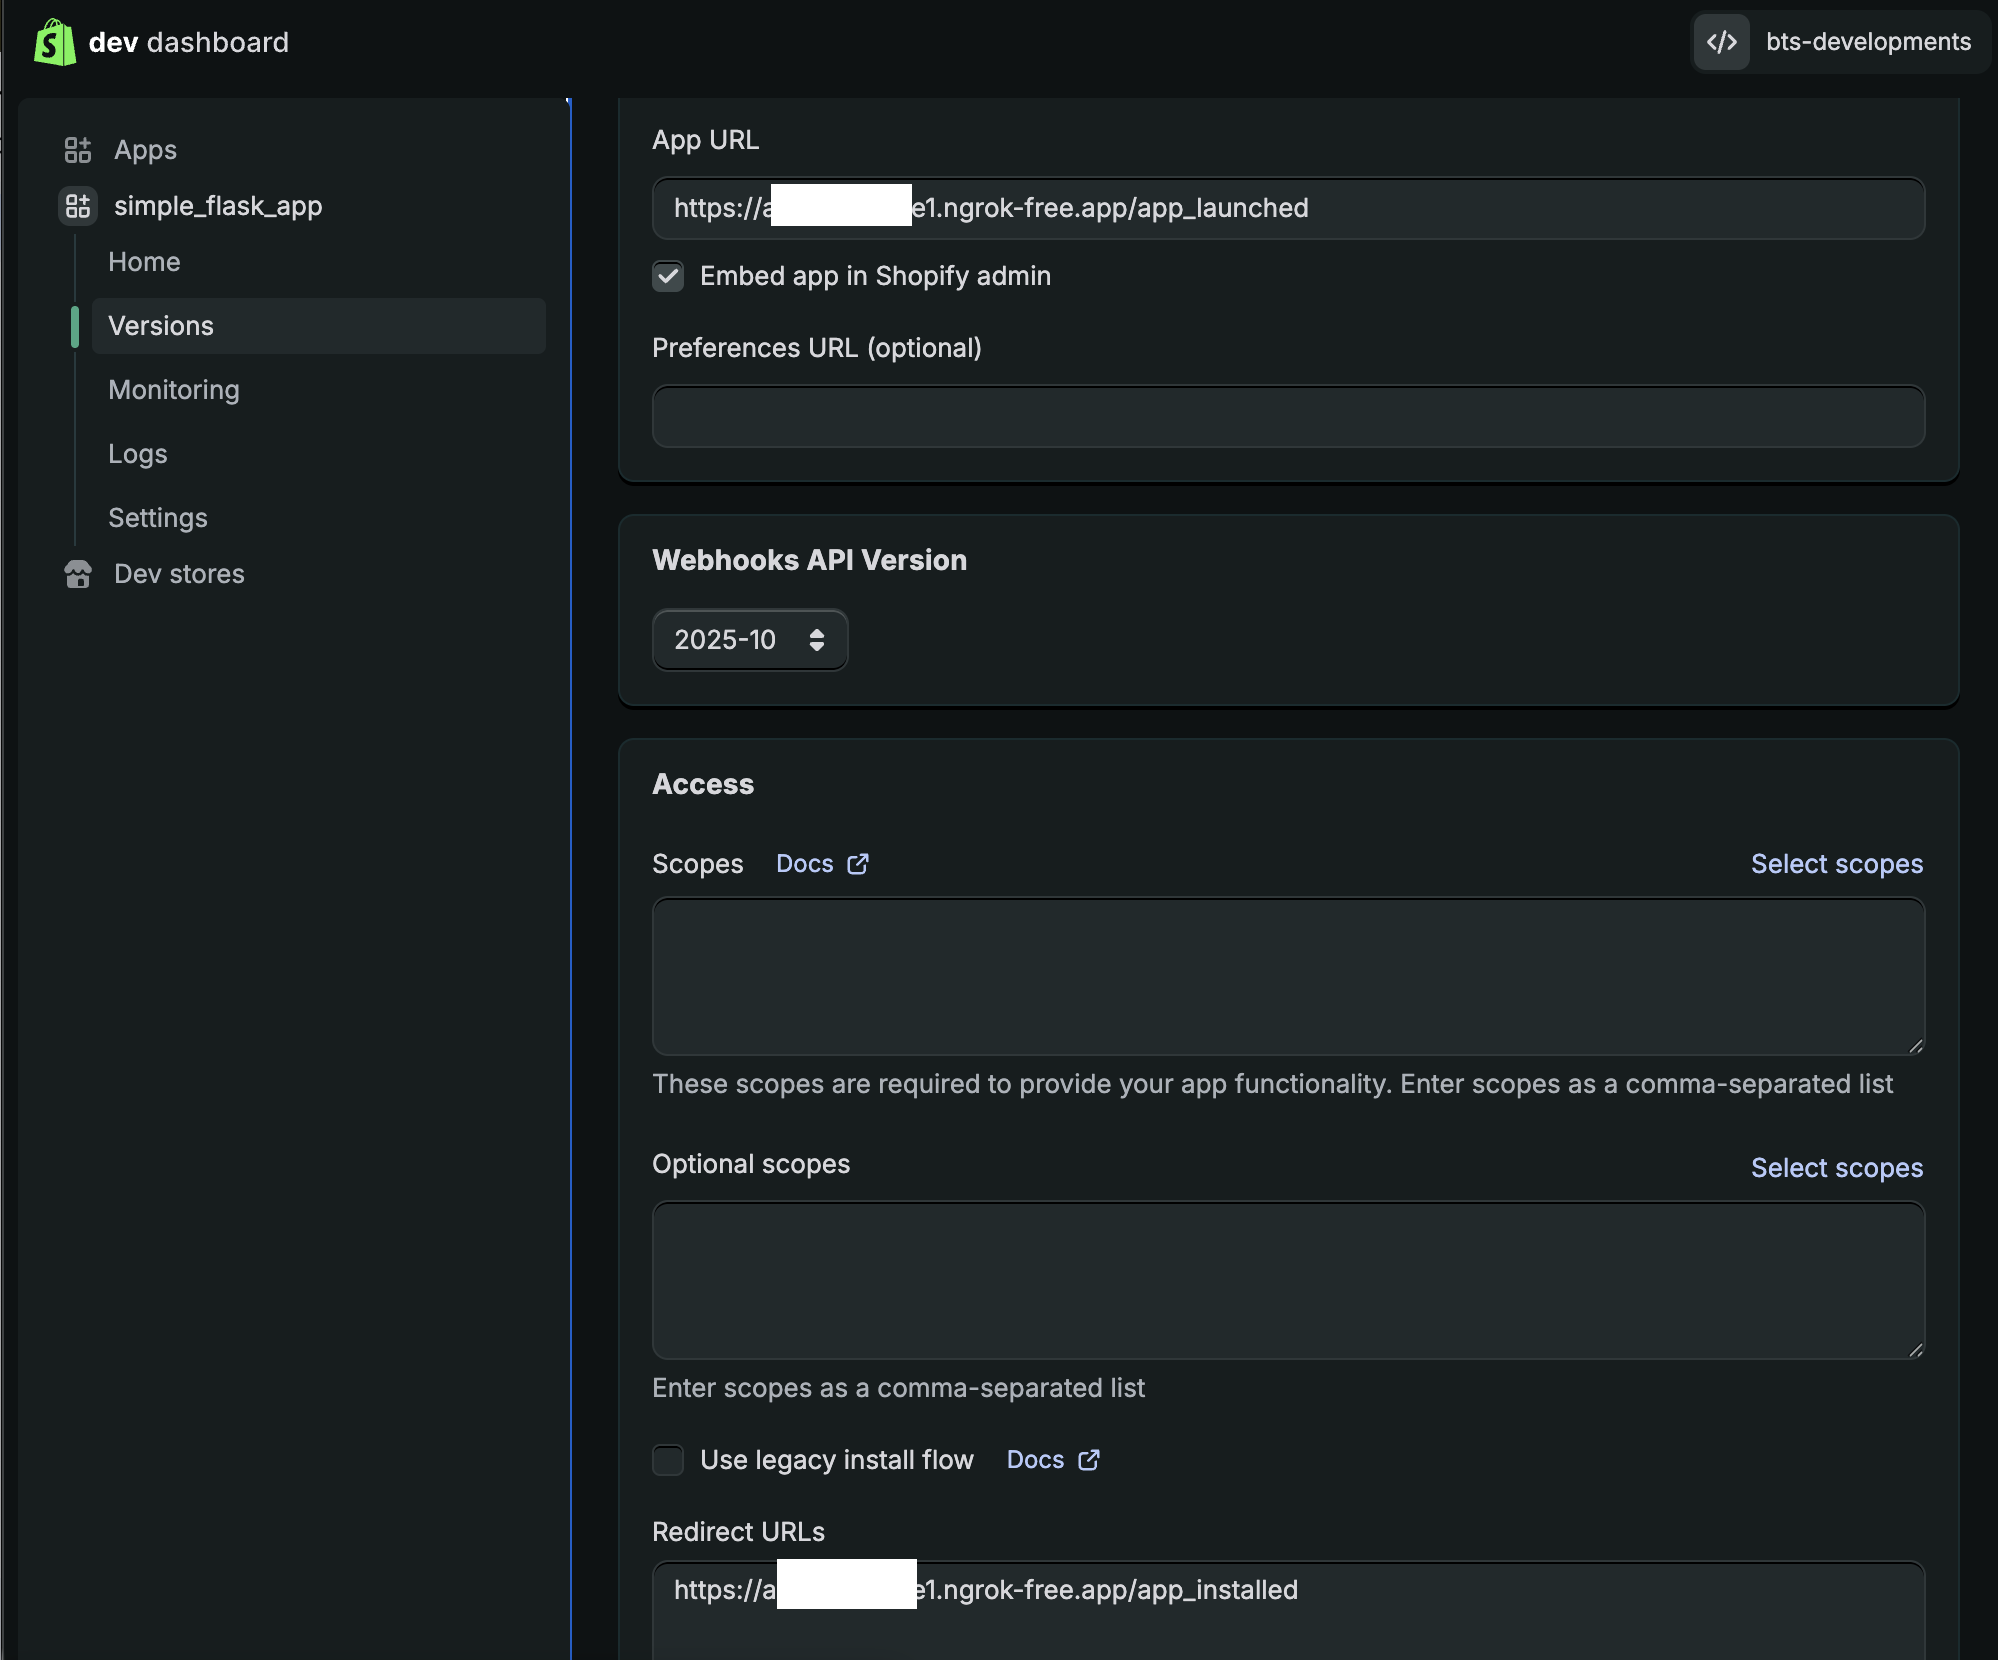Image resolution: width=1998 pixels, height=1660 pixels.
Task: Open the bts-developments organization switcher
Action: coord(1866,42)
